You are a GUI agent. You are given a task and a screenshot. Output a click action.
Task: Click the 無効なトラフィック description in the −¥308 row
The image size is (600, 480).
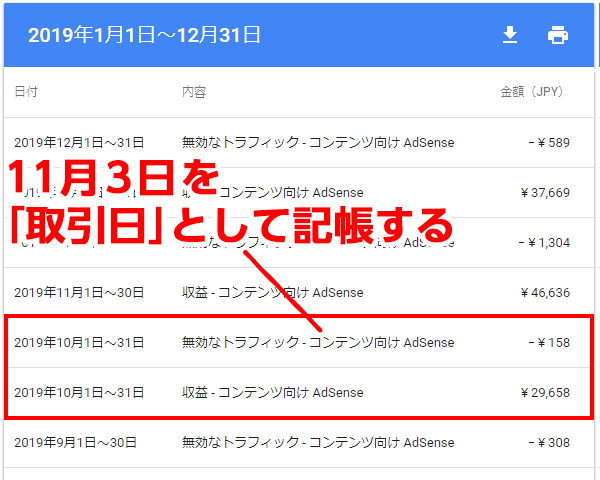point(318,442)
